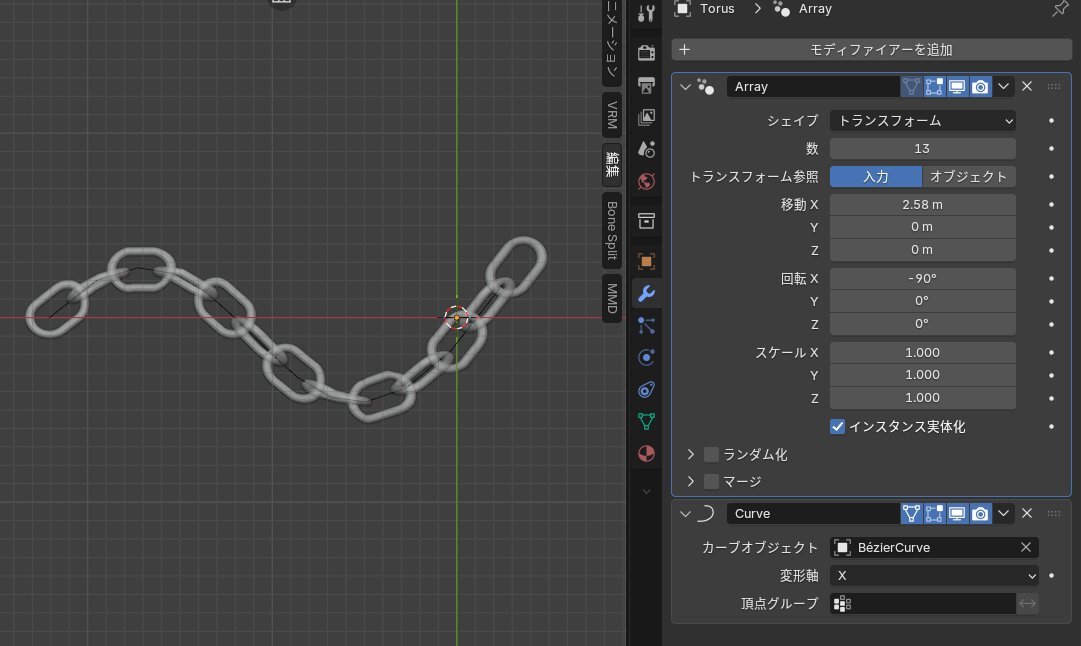
Task: Open the Physics properties tab icon
Action: 646,357
